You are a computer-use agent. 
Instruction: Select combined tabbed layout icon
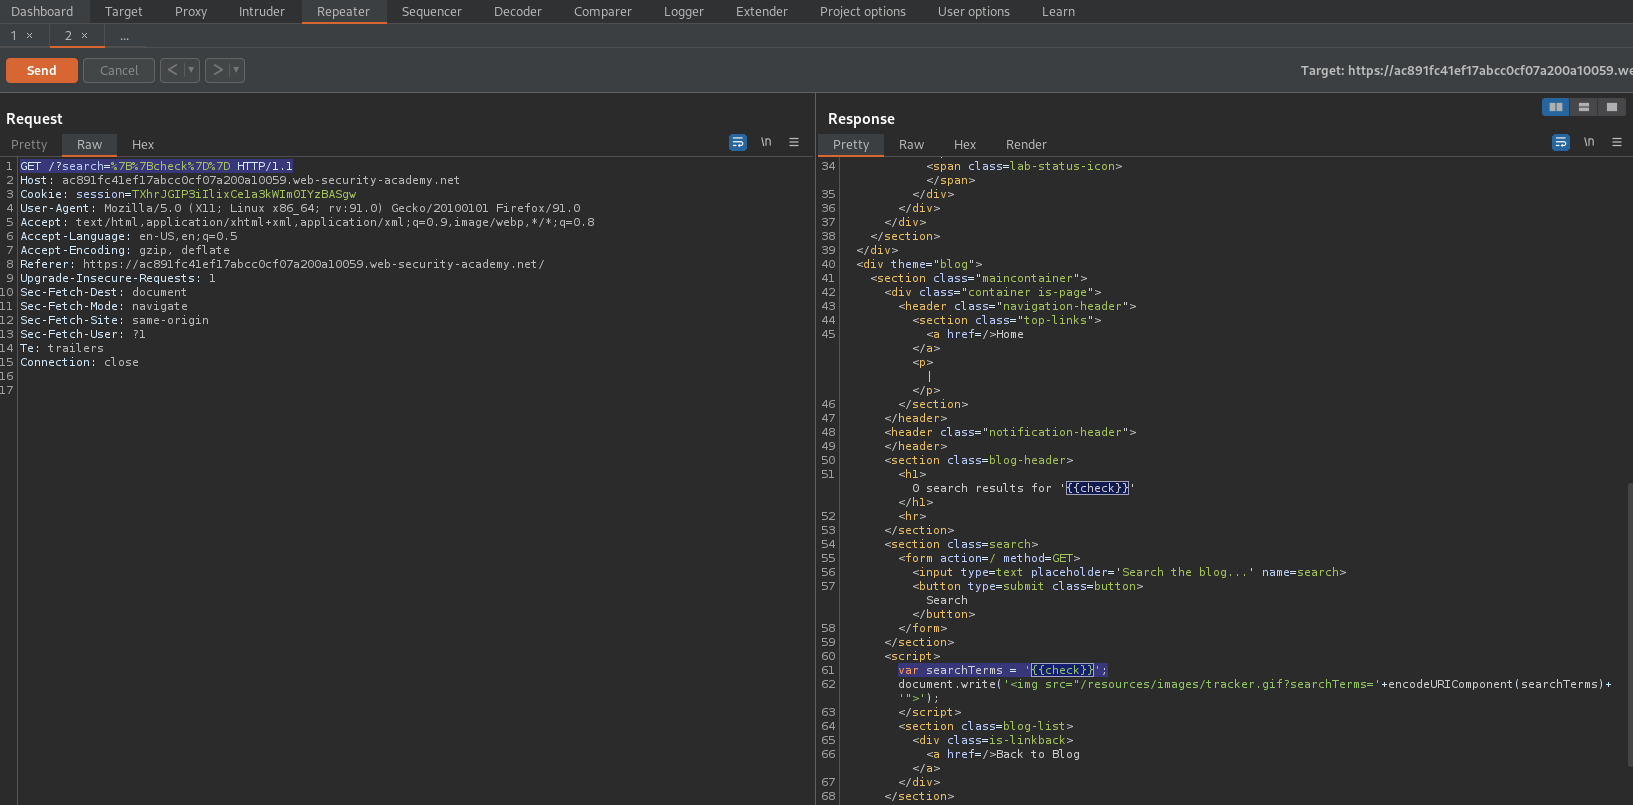[1612, 107]
